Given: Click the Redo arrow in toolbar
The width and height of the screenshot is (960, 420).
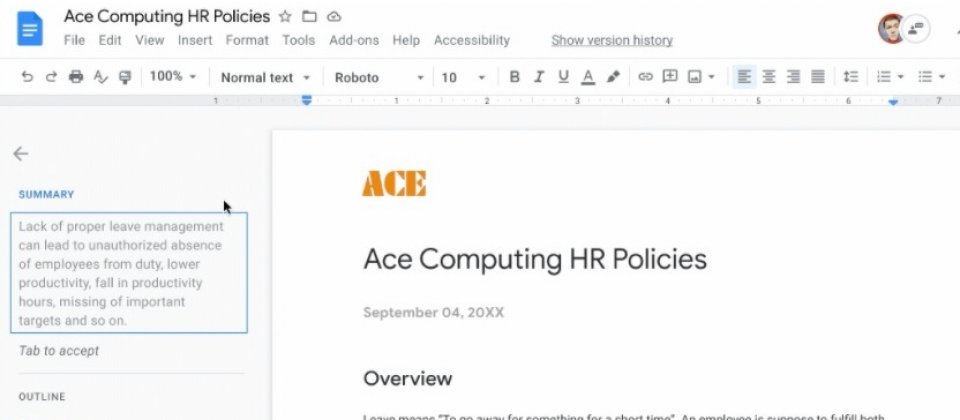Looking at the screenshot, I should [x=51, y=77].
